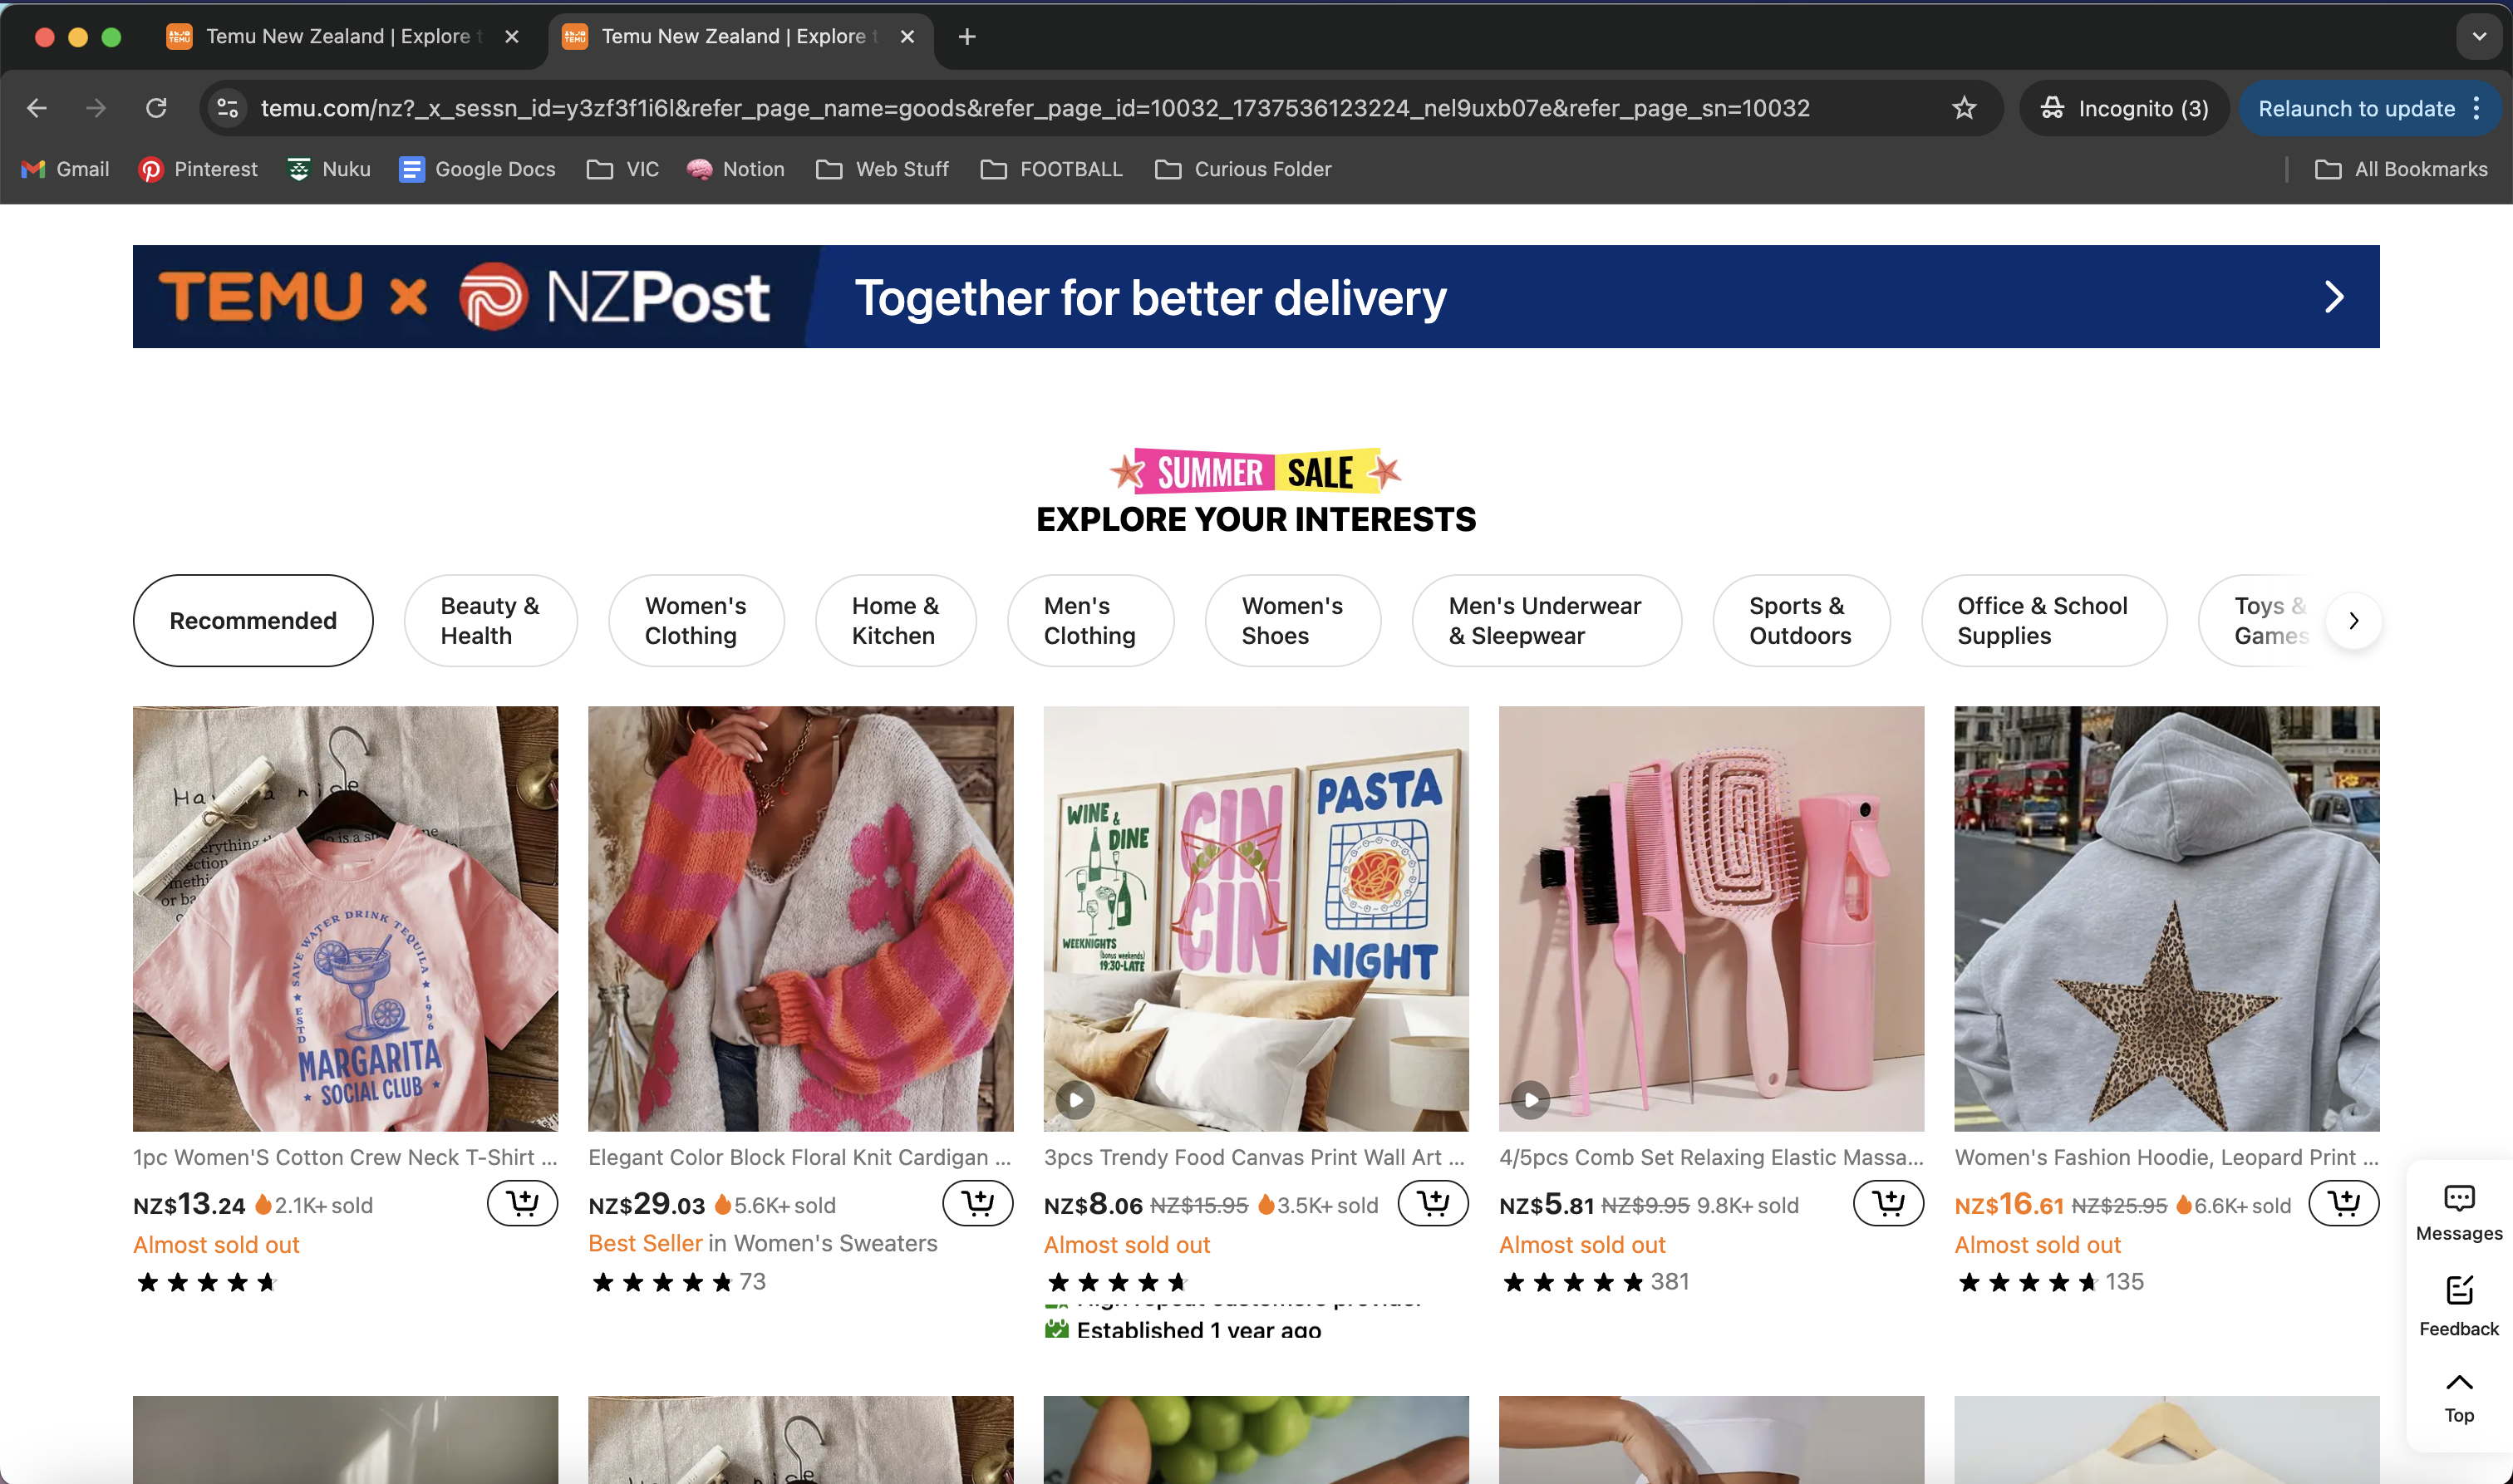View site information icon in address bar
Image resolution: width=2513 pixels, height=1484 pixels.
(x=228, y=108)
